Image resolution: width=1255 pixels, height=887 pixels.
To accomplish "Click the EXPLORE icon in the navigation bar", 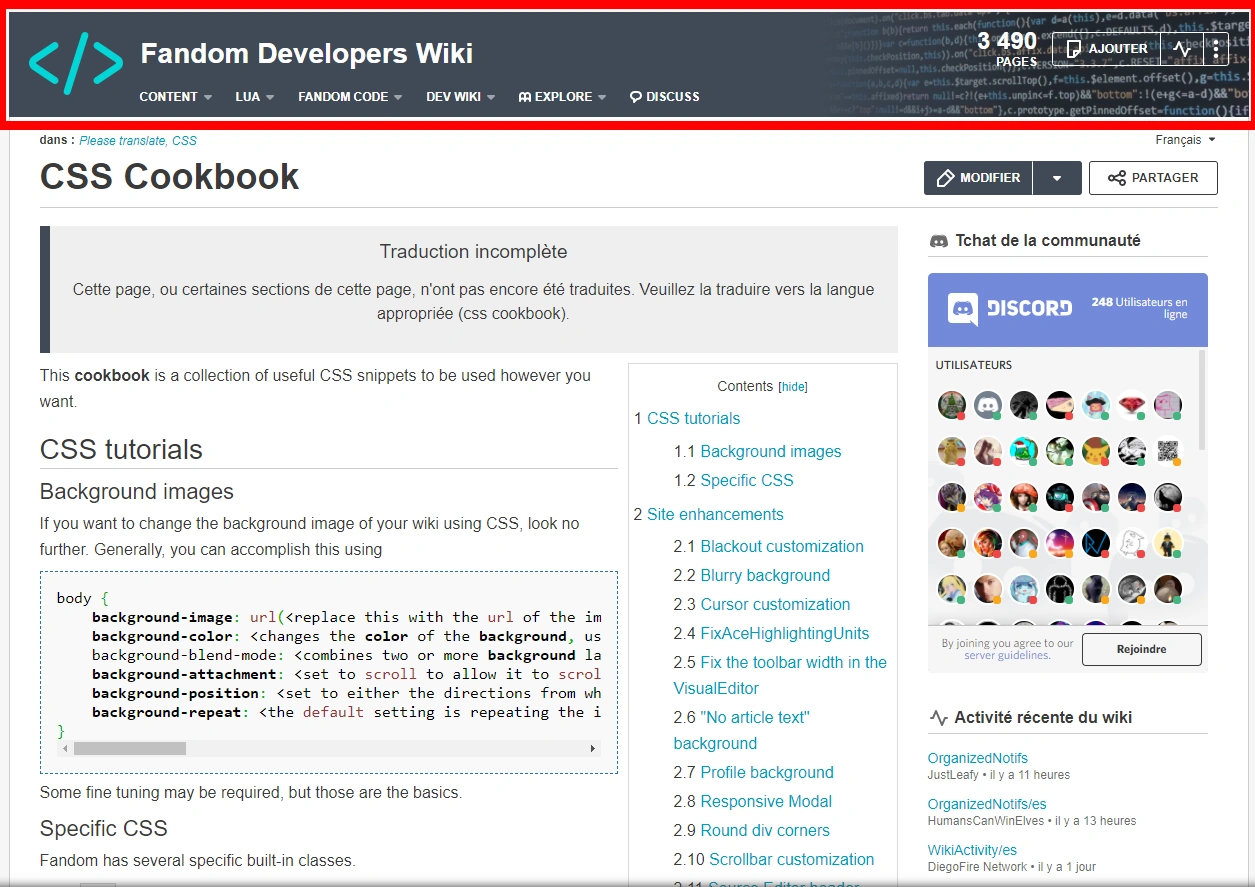I will point(524,96).
